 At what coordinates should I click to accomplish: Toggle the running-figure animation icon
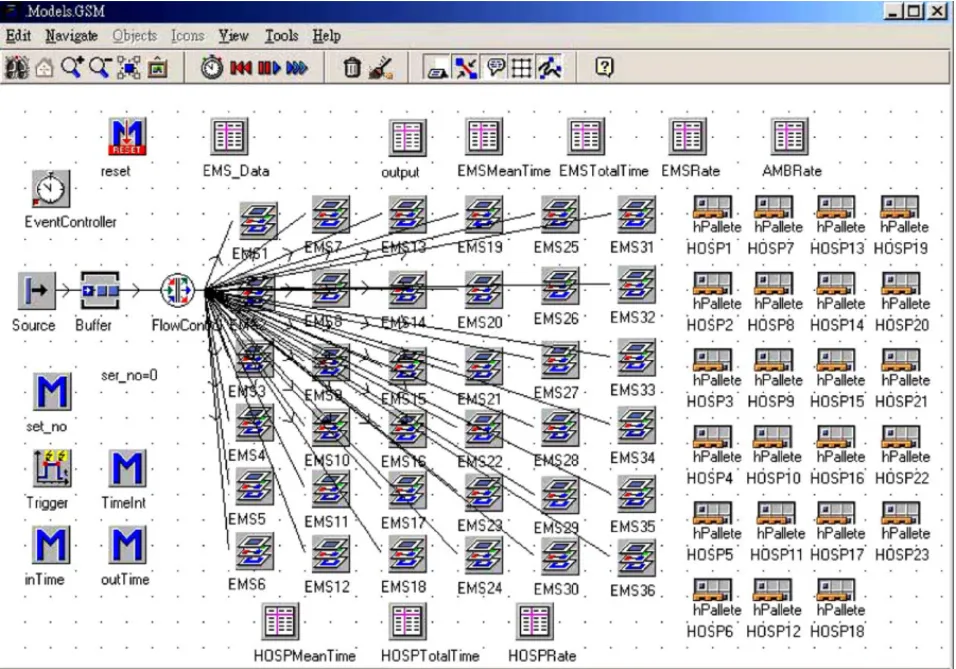(549, 67)
